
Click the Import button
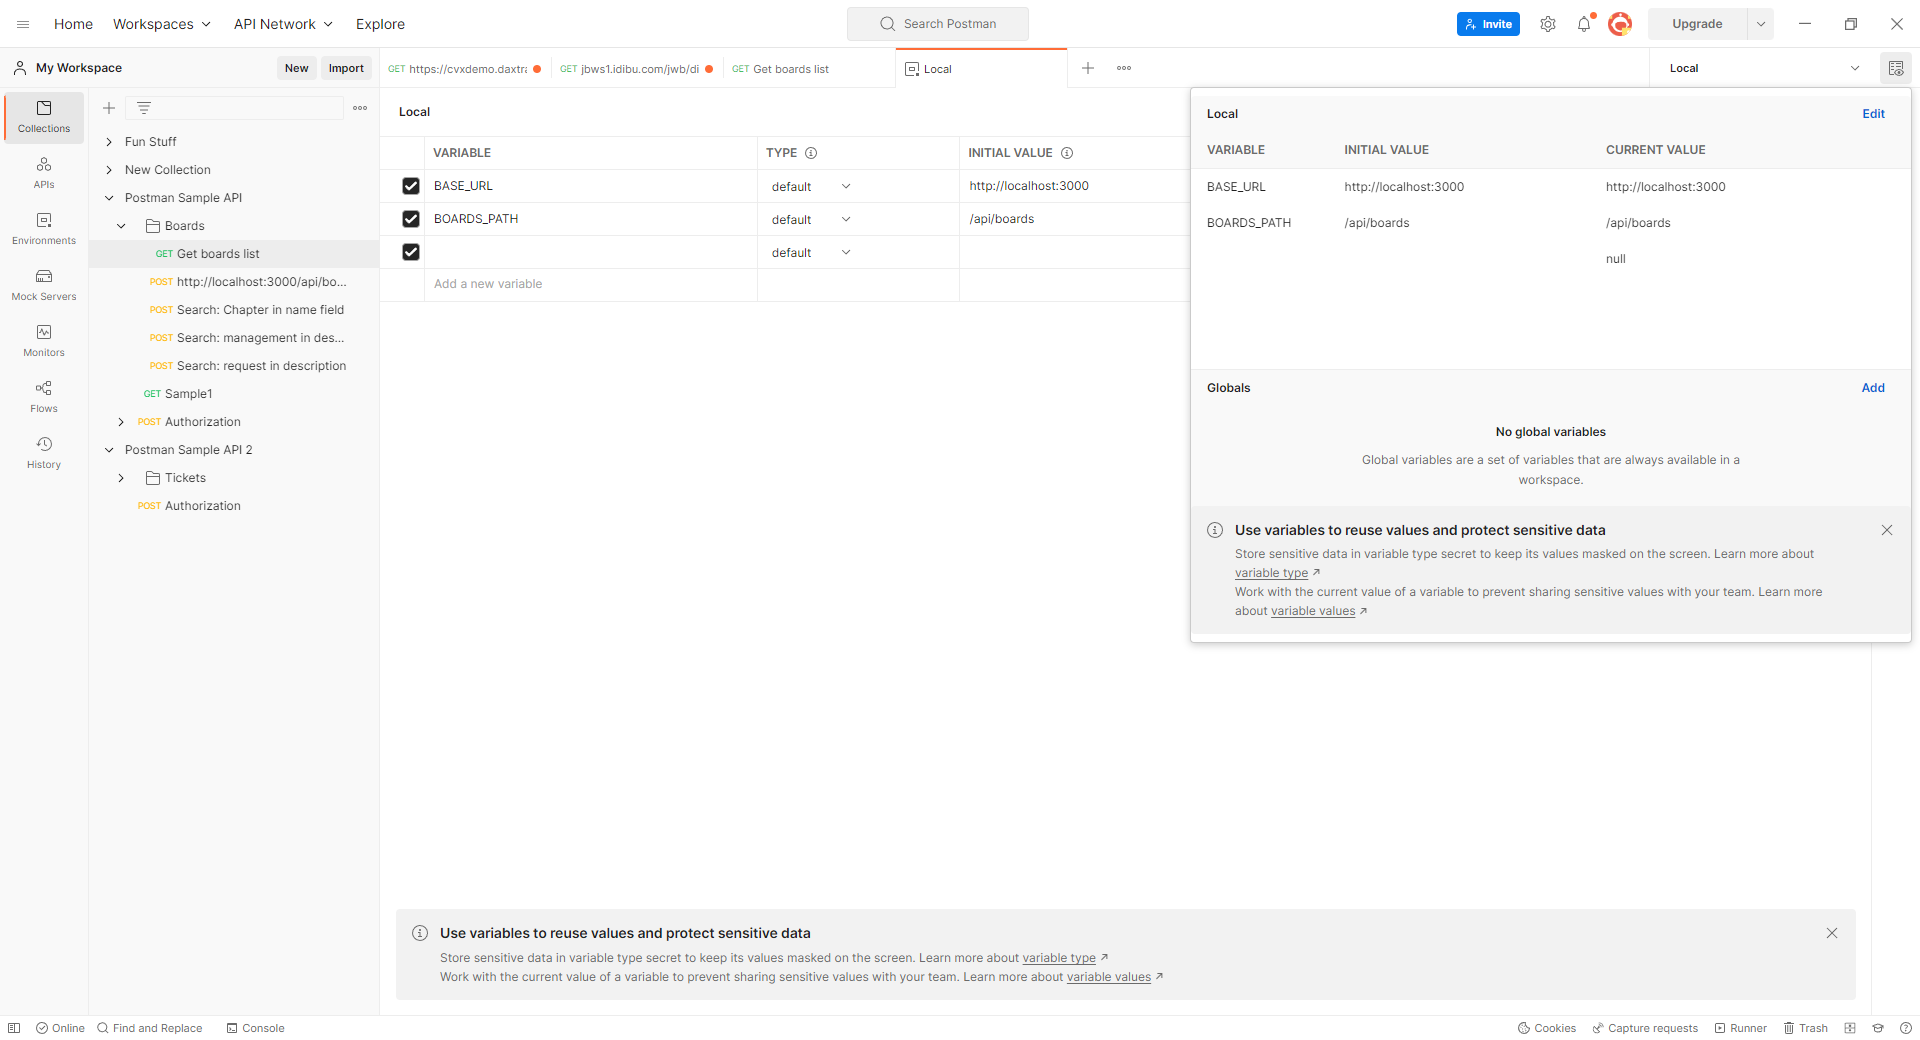(346, 68)
